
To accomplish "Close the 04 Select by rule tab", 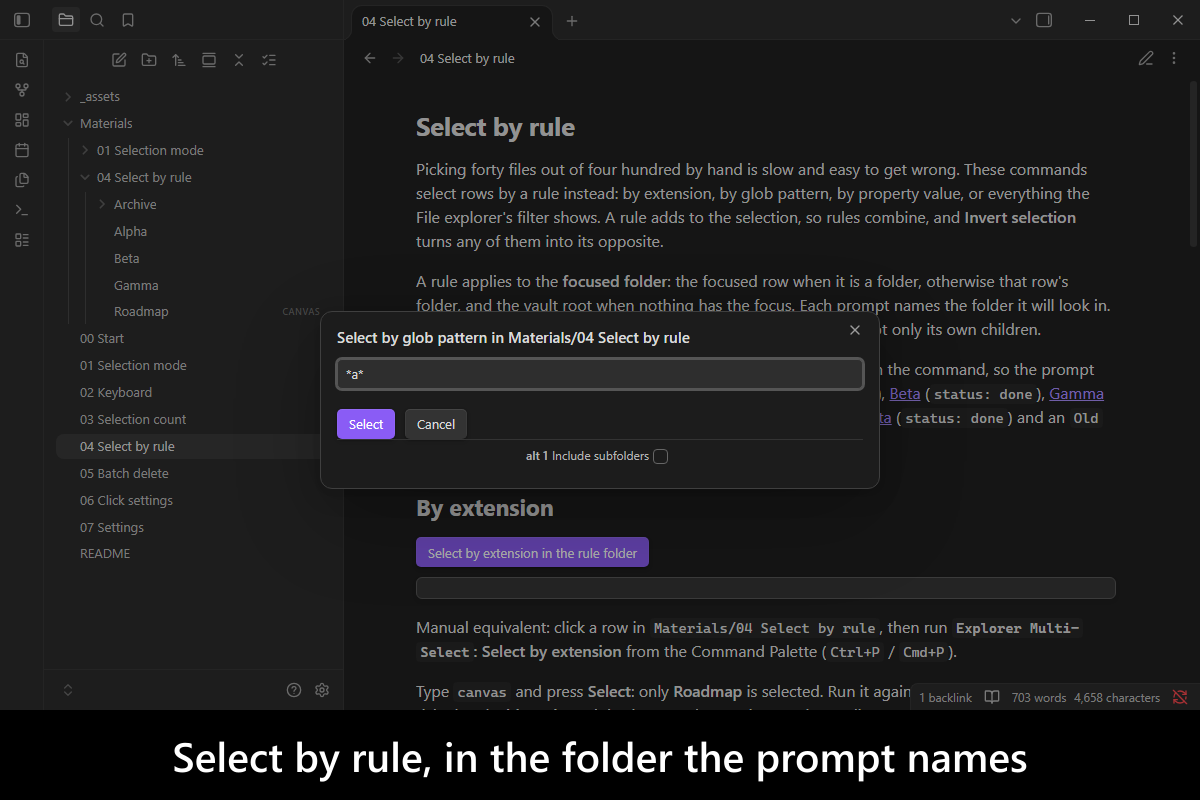I will point(536,21).
